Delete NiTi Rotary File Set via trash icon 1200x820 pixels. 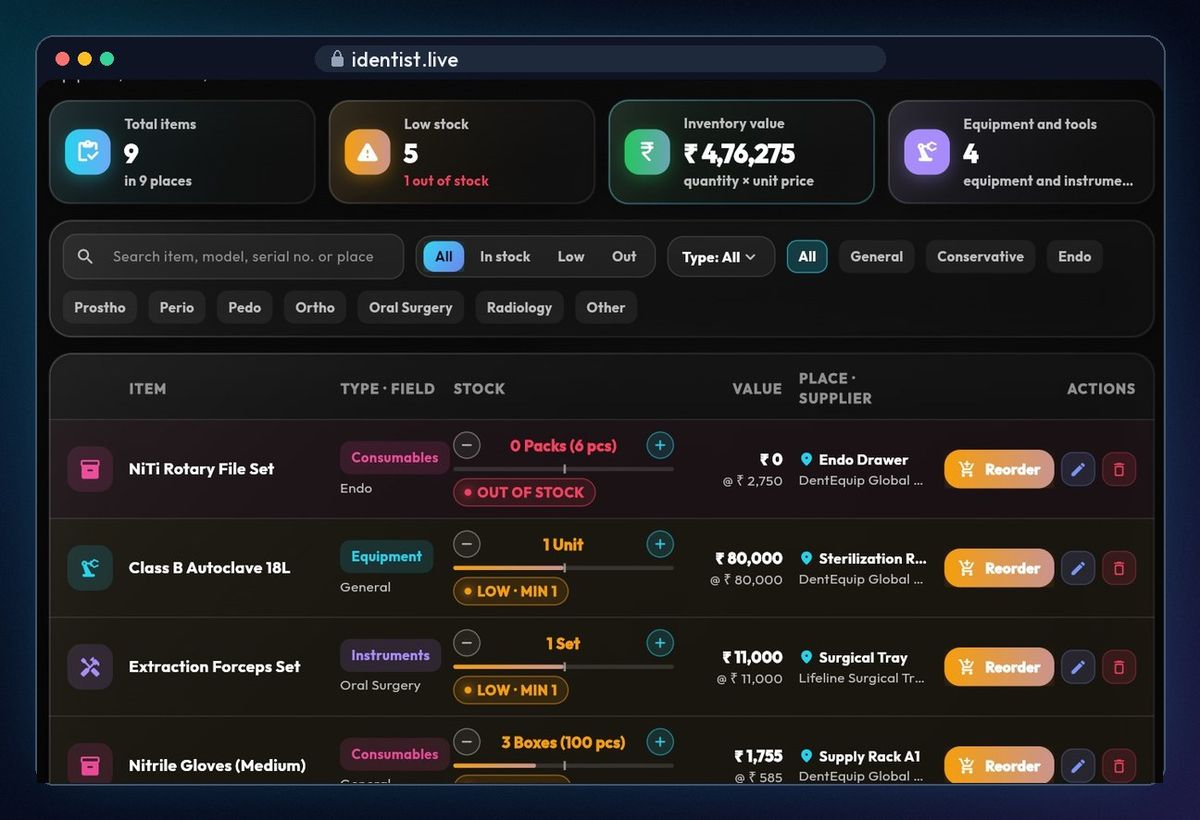(1119, 469)
